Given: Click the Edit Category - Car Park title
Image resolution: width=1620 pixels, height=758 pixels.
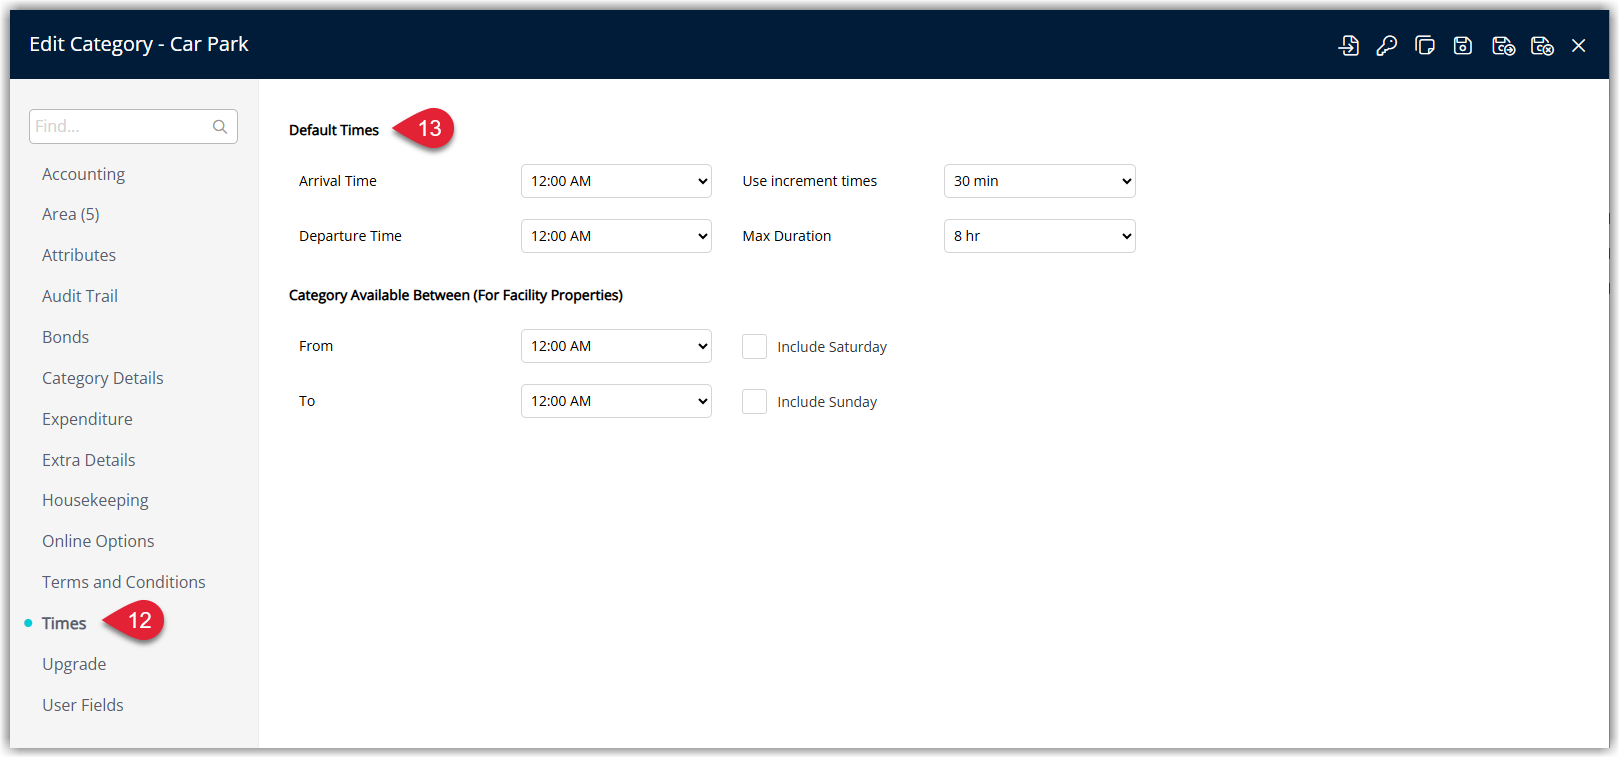Looking at the screenshot, I should pos(139,44).
